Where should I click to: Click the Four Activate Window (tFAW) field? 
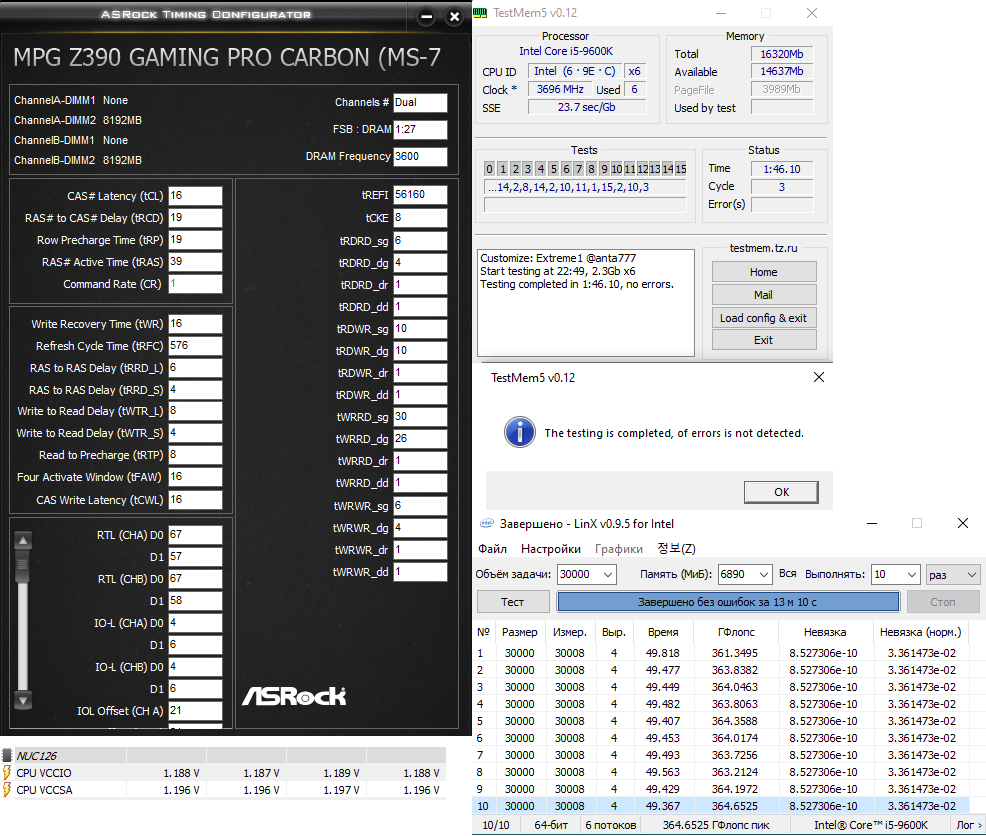pyautogui.click(x=195, y=477)
